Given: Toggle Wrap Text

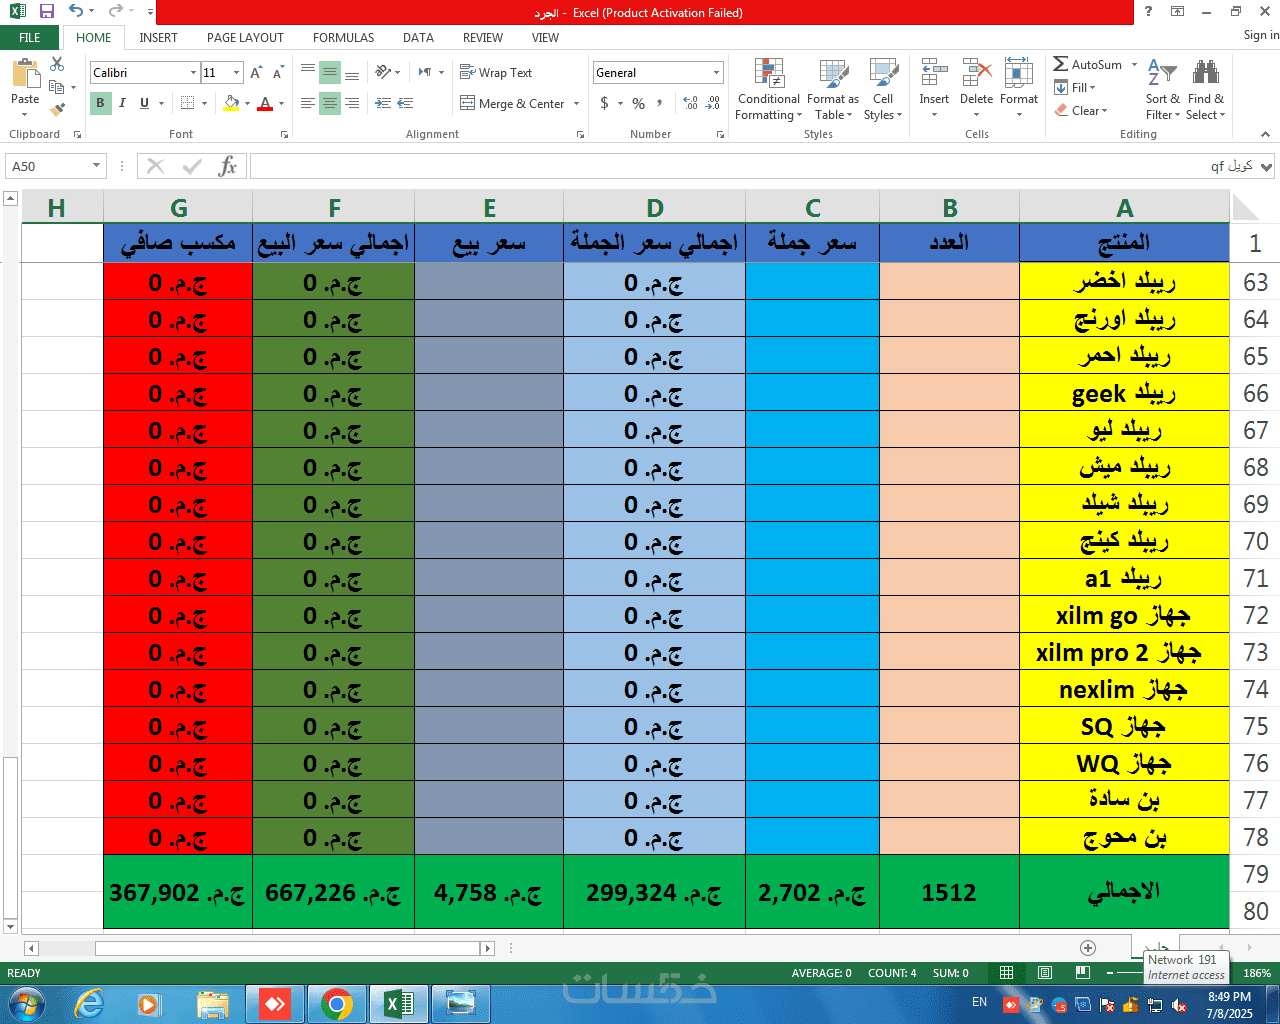Looking at the screenshot, I should [496, 73].
